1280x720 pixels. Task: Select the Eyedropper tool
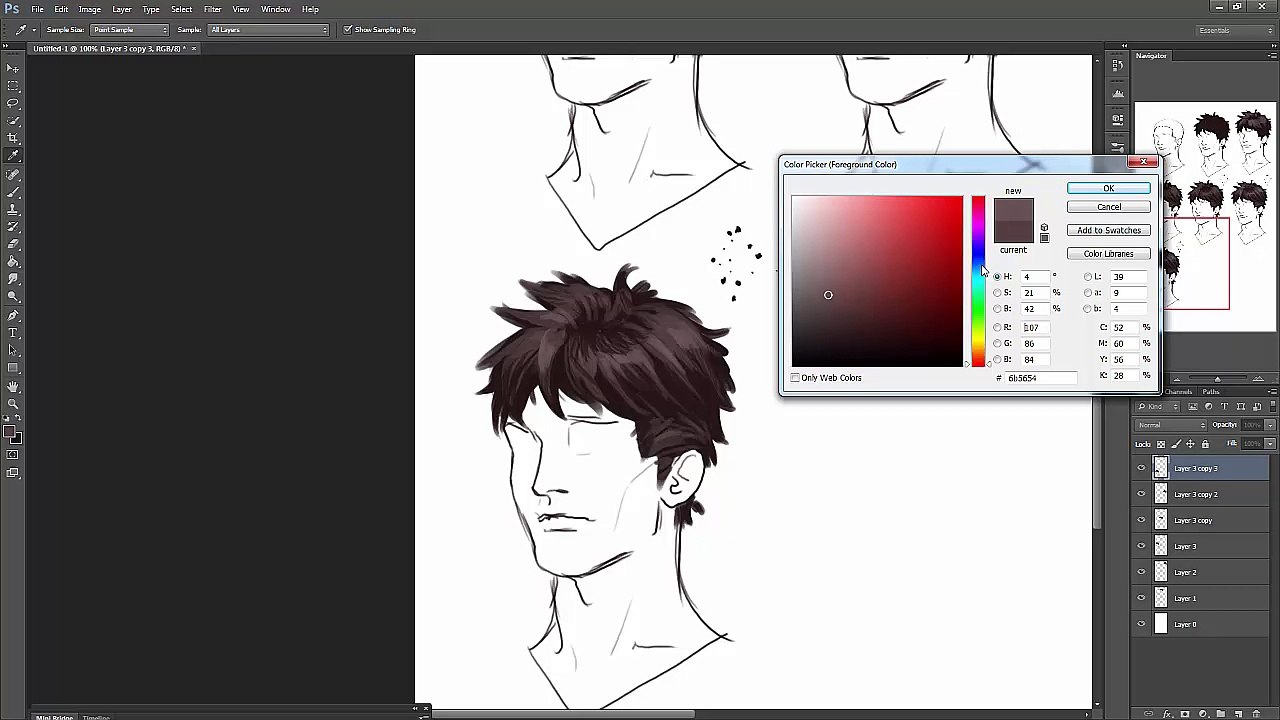[x=13, y=156]
